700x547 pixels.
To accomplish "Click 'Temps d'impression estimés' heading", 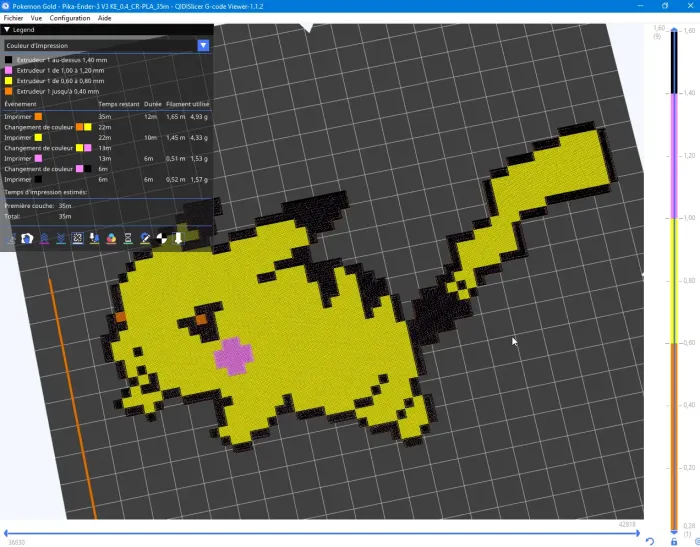I will (46, 192).
